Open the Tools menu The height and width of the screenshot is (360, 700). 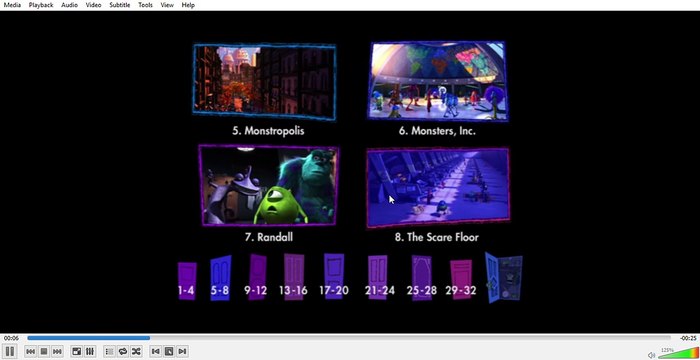point(145,5)
